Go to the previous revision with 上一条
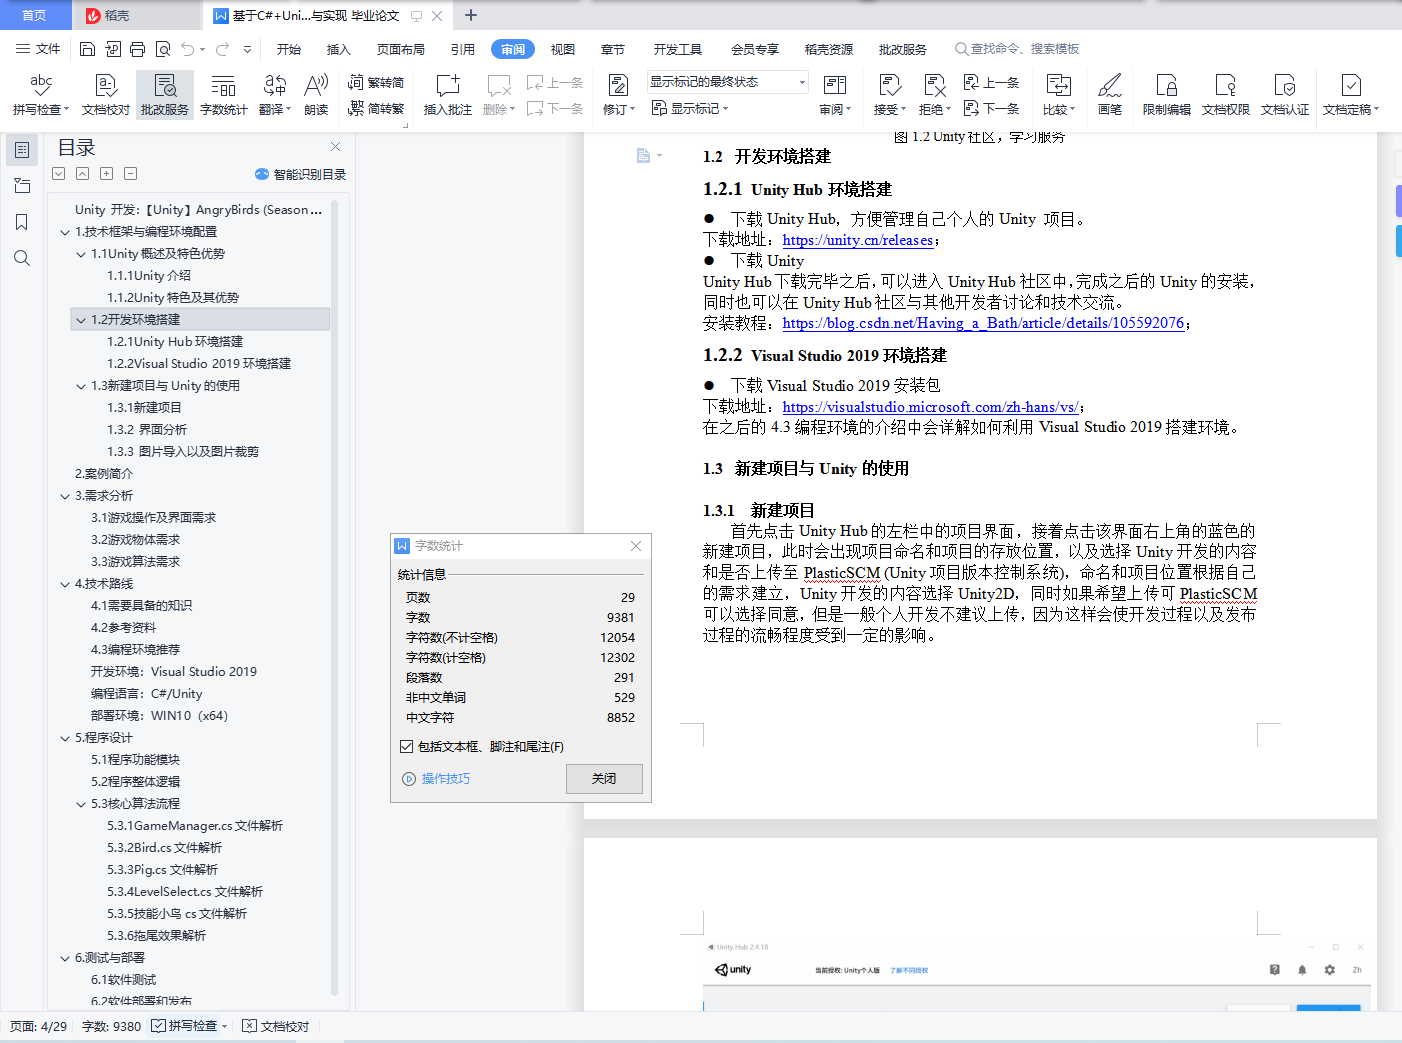The image size is (1402, 1043). click(991, 83)
